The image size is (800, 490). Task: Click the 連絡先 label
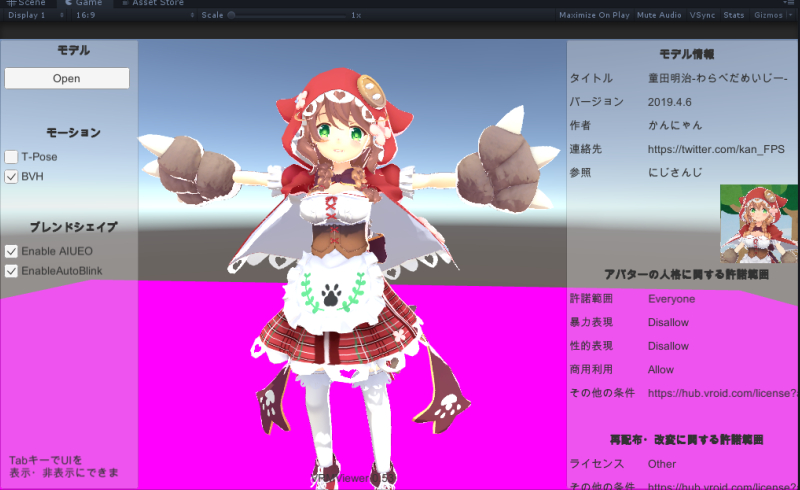click(x=586, y=149)
